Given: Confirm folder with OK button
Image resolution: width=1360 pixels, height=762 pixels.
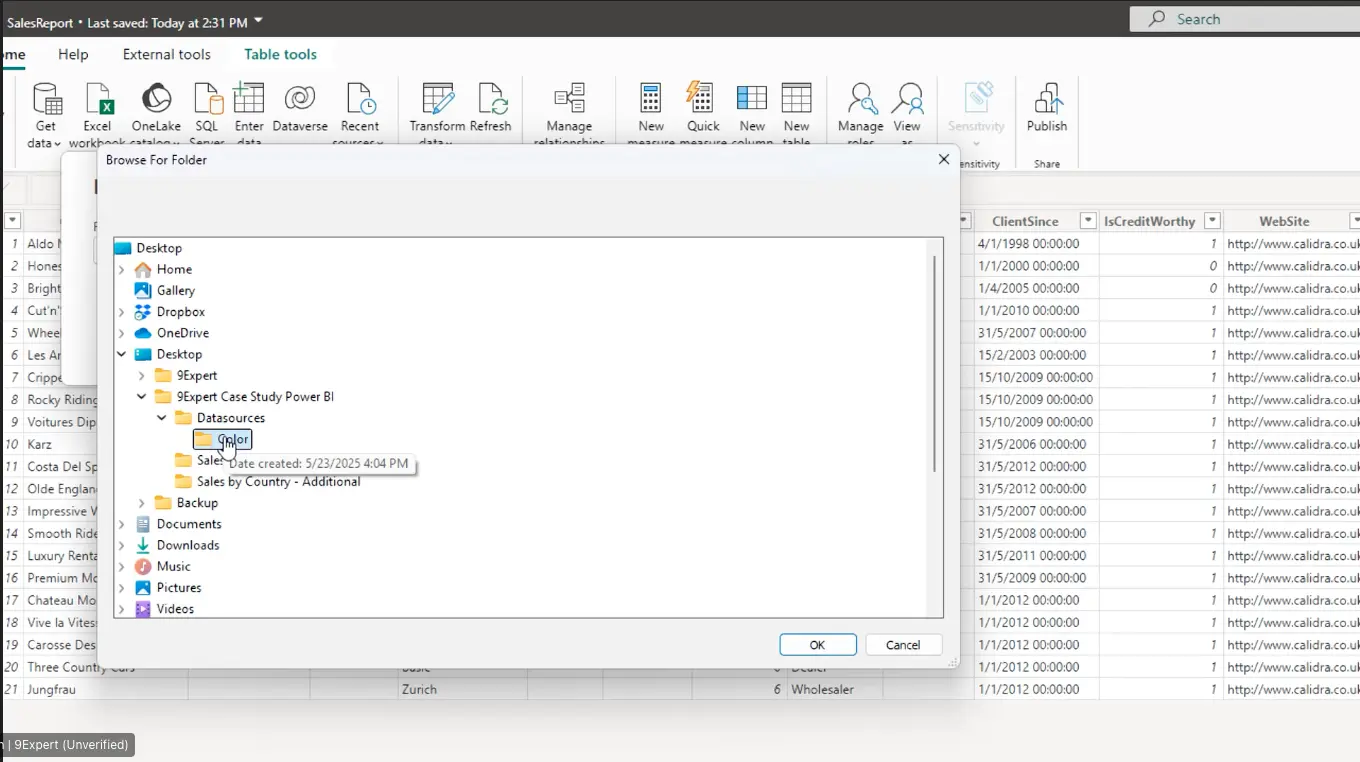Looking at the screenshot, I should pos(818,645).
